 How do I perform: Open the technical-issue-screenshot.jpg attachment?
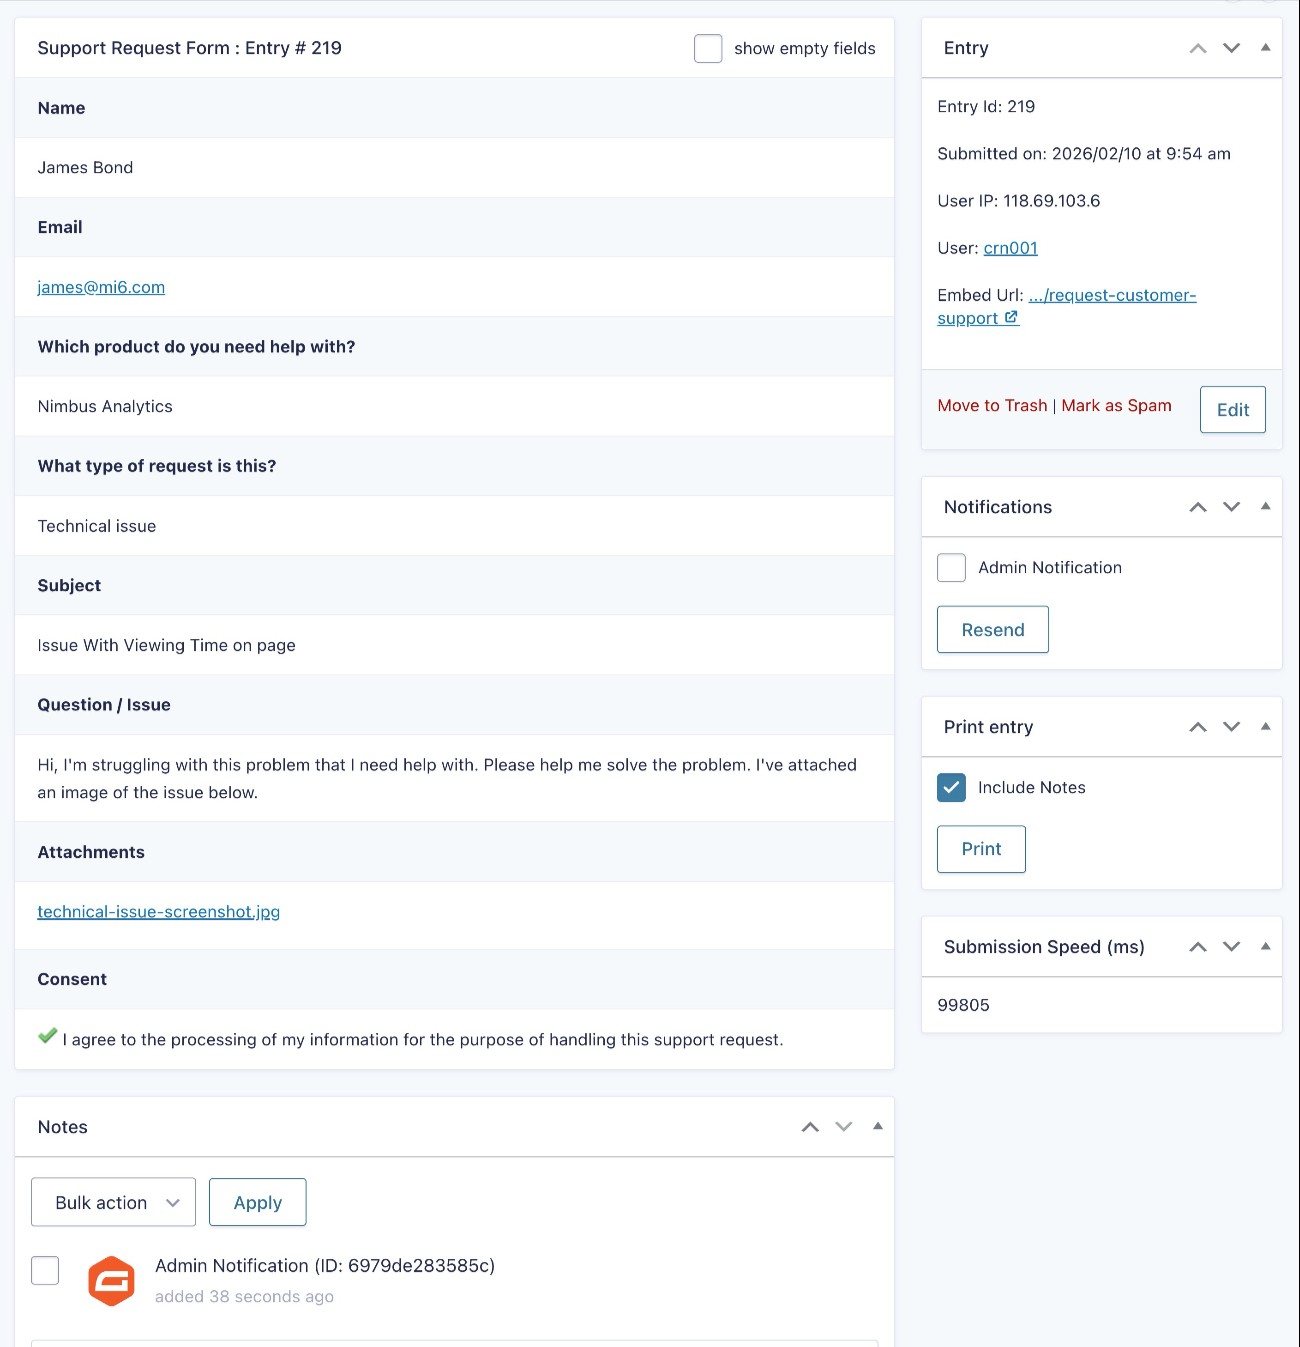[x=158, y=911]
